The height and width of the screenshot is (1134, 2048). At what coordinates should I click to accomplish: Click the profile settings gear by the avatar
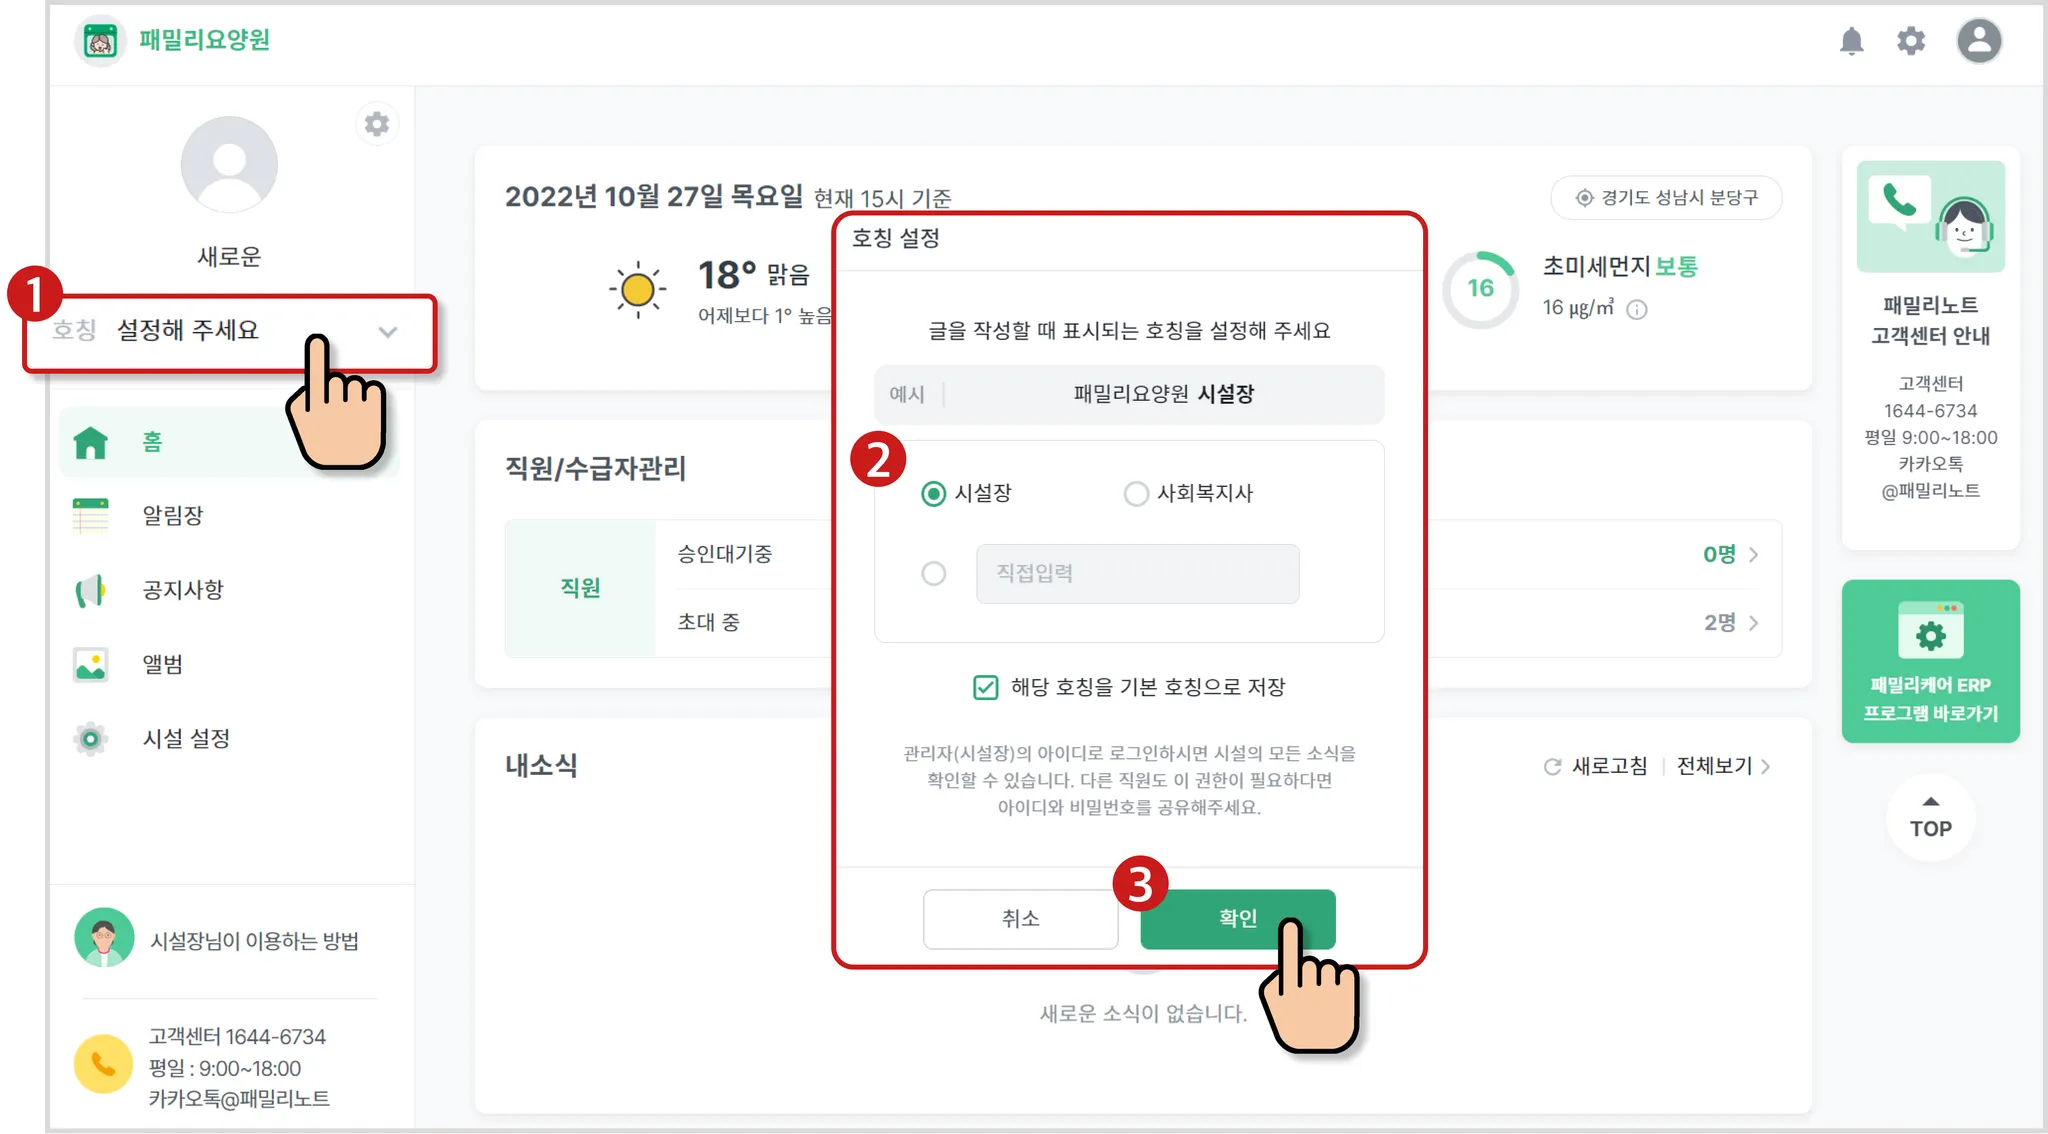(x=377, y=124)
